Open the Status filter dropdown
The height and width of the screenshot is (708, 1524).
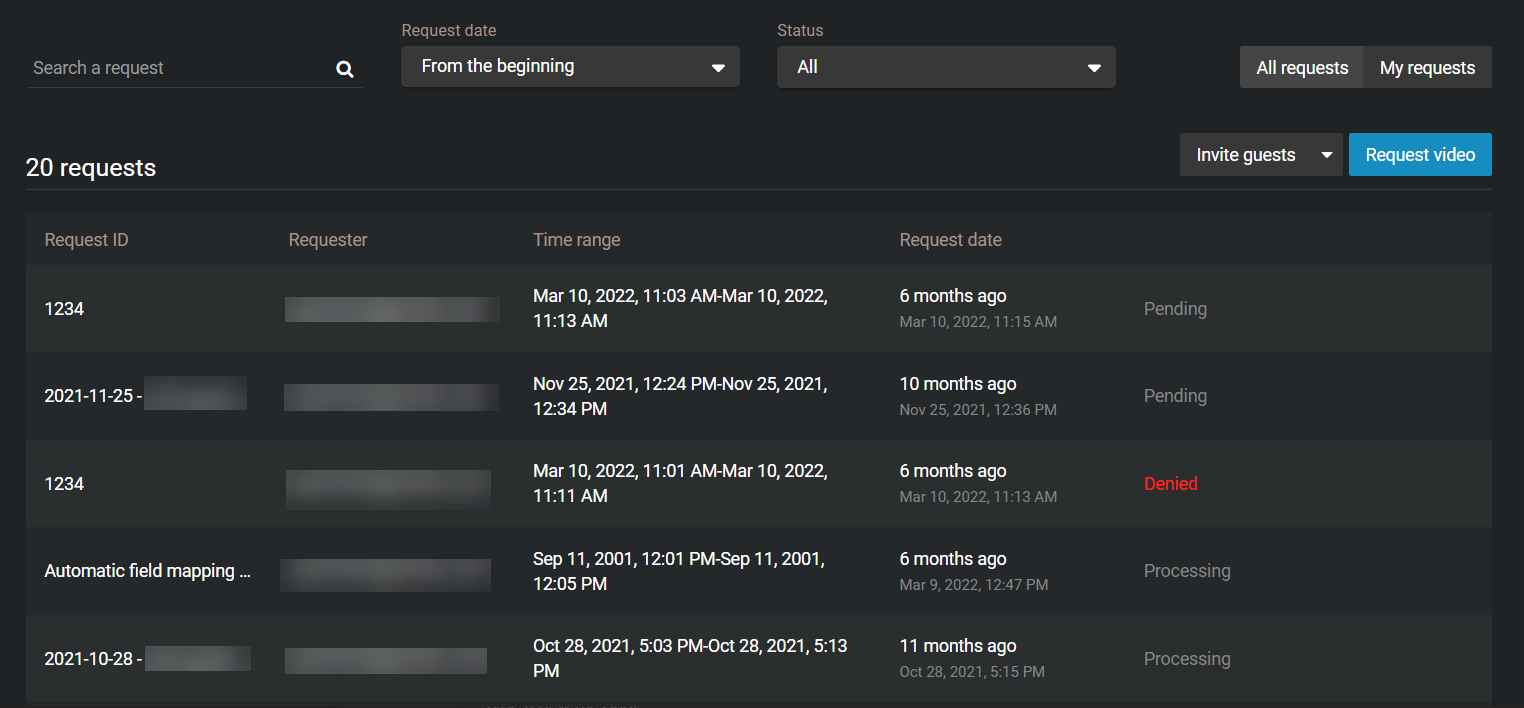[x=946, y=67]
